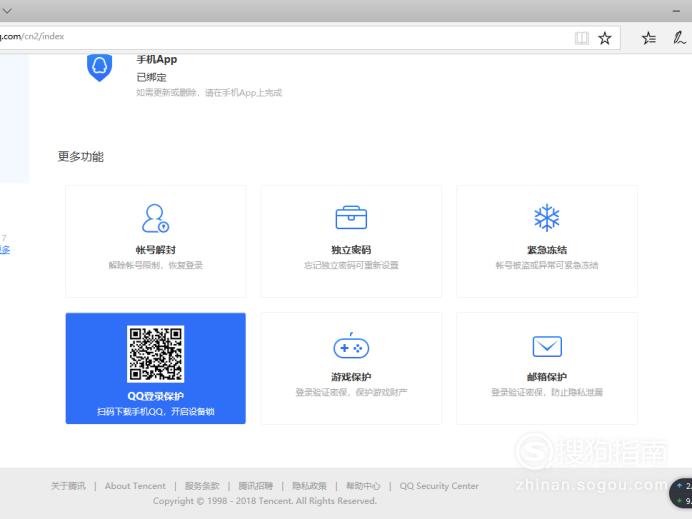
Task: Click the 独立密码 briefcase icon
Action: [351, 217]
